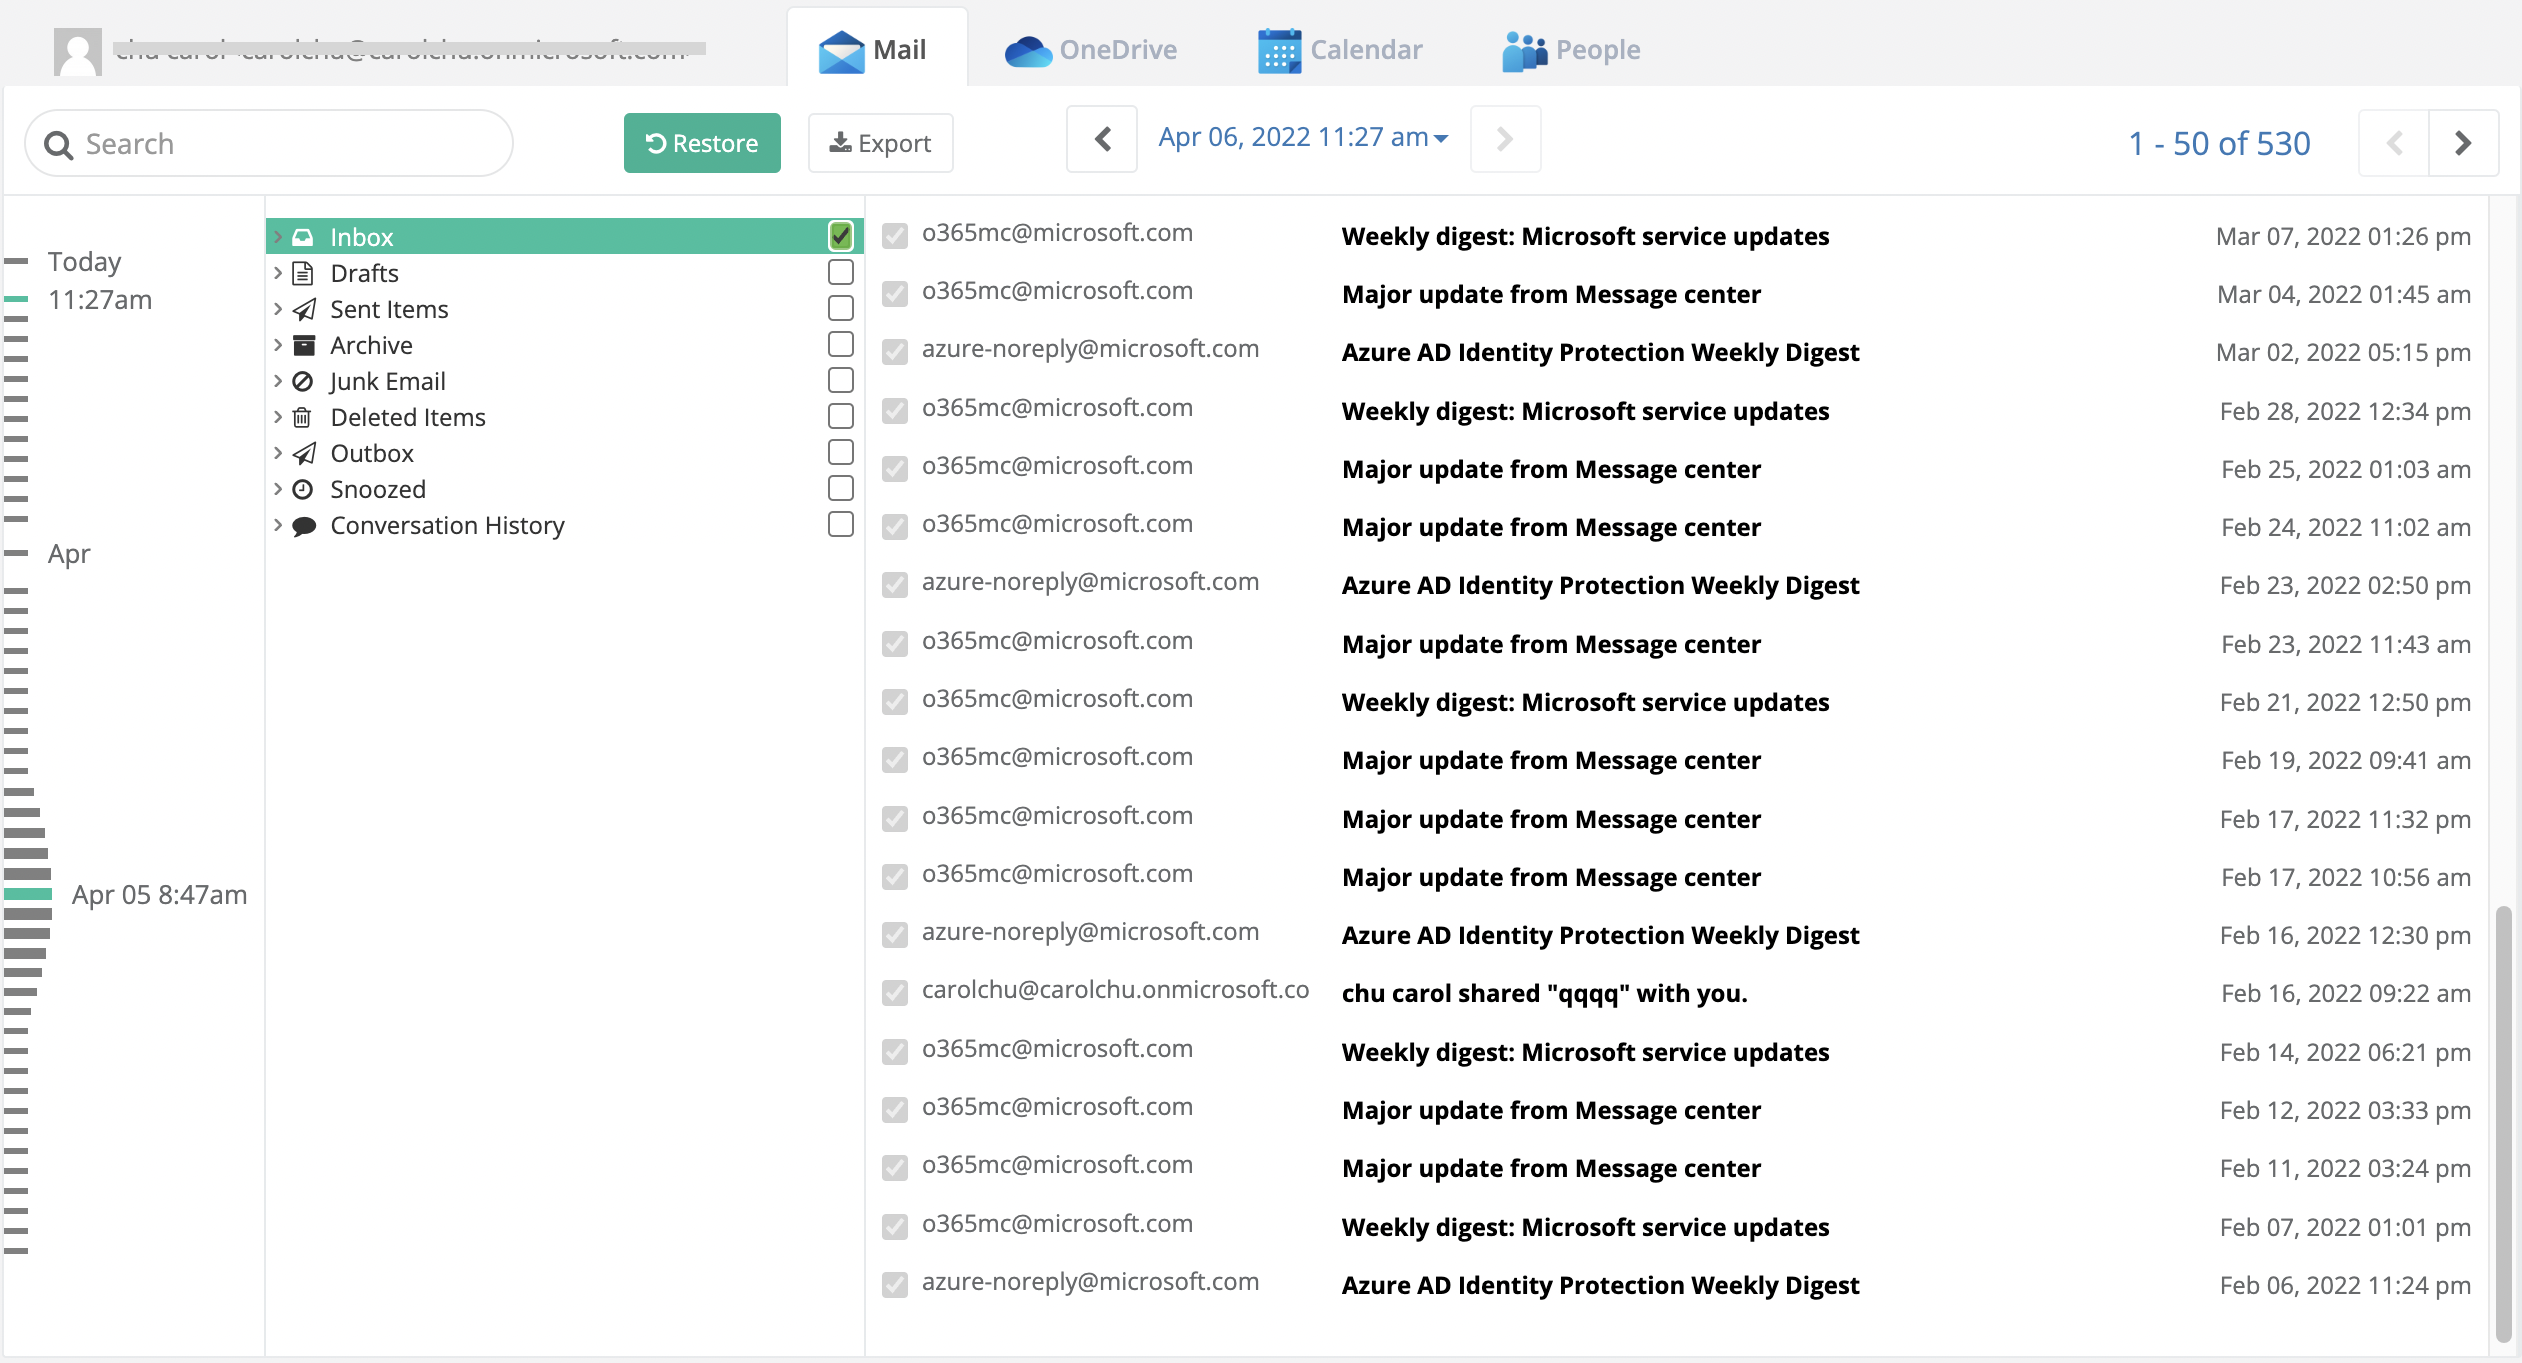Check the Drafts folder checkbox
The image size is (2522, 1363).
[841, 272]
